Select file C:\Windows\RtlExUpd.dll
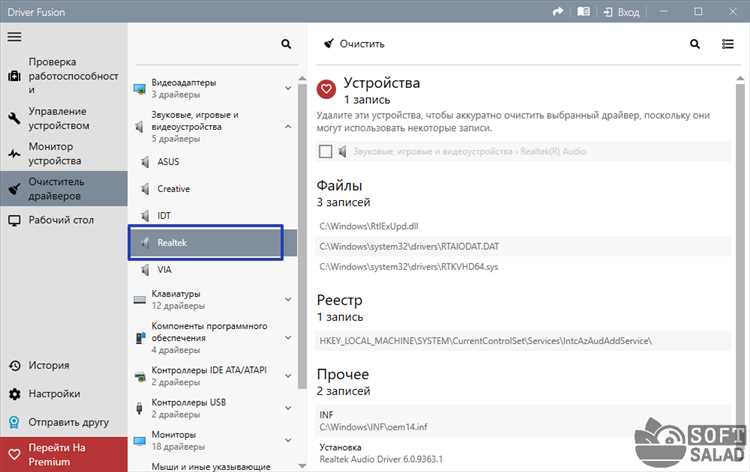This screenshot has height=472, width=750. pyautogui.click(x=523, y=226)
